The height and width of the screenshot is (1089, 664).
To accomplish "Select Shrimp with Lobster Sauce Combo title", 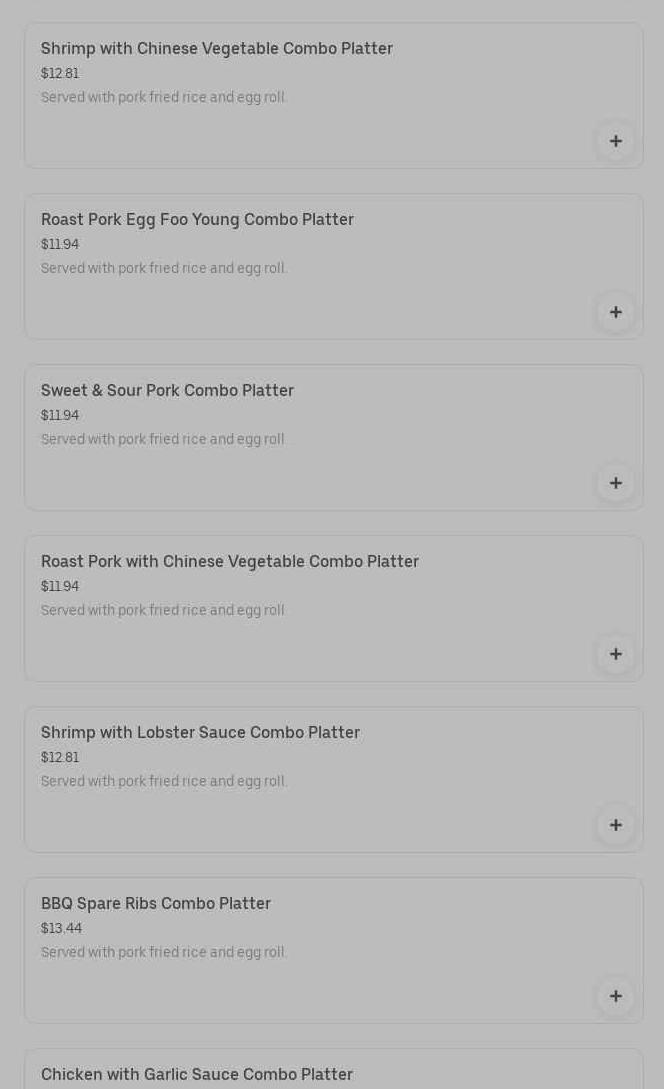I will 200,732.
